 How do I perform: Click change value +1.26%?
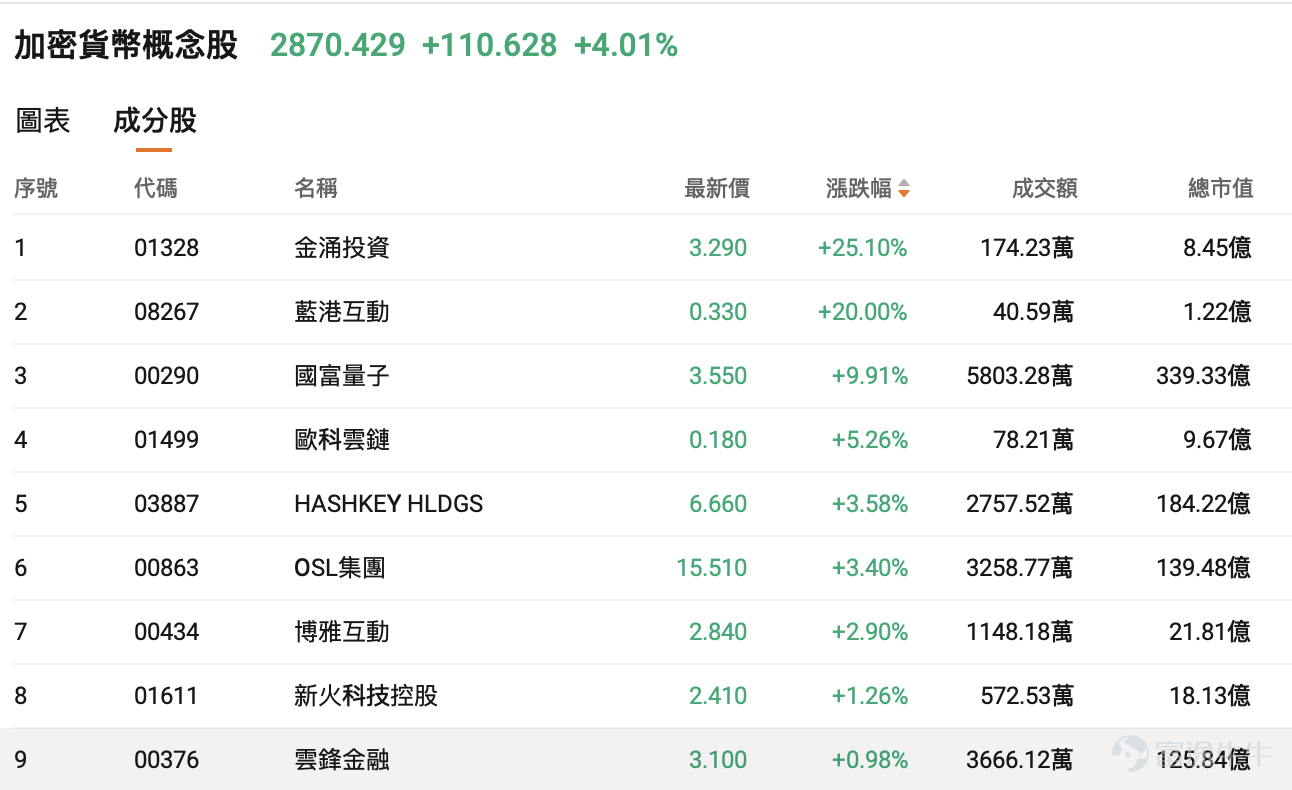[870, 696]
